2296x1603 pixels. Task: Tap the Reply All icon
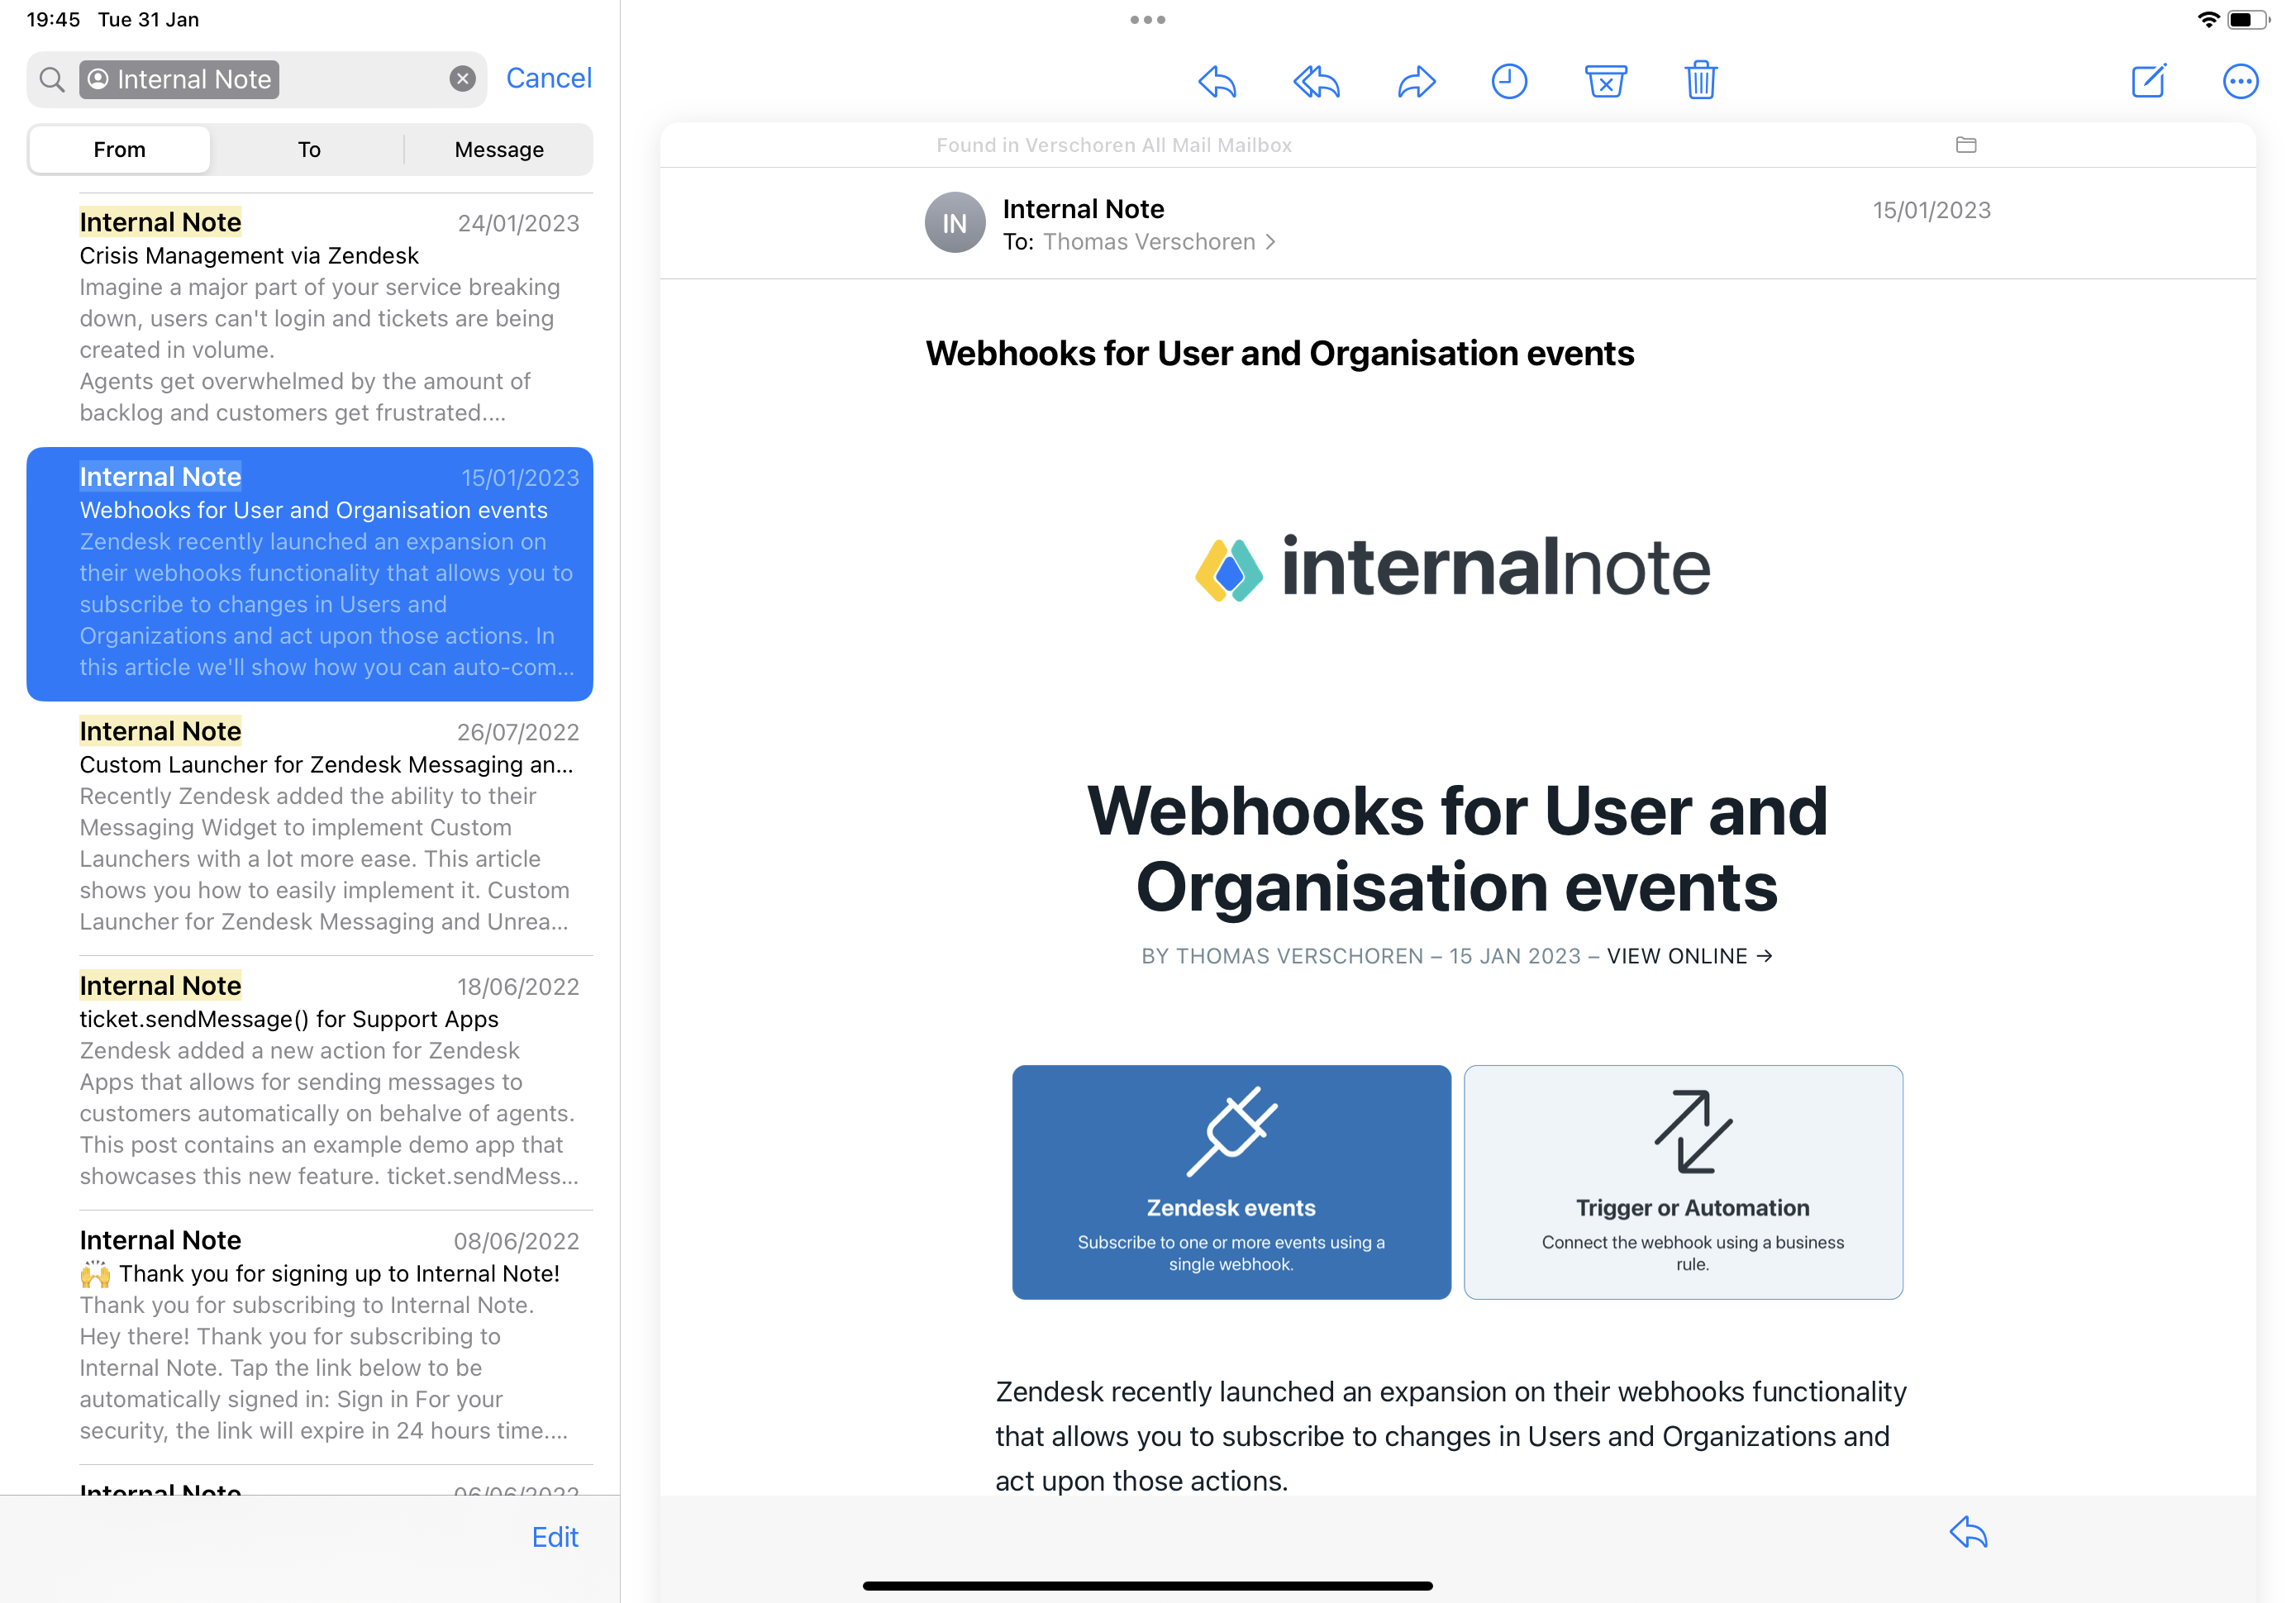tap(1316, 81)
